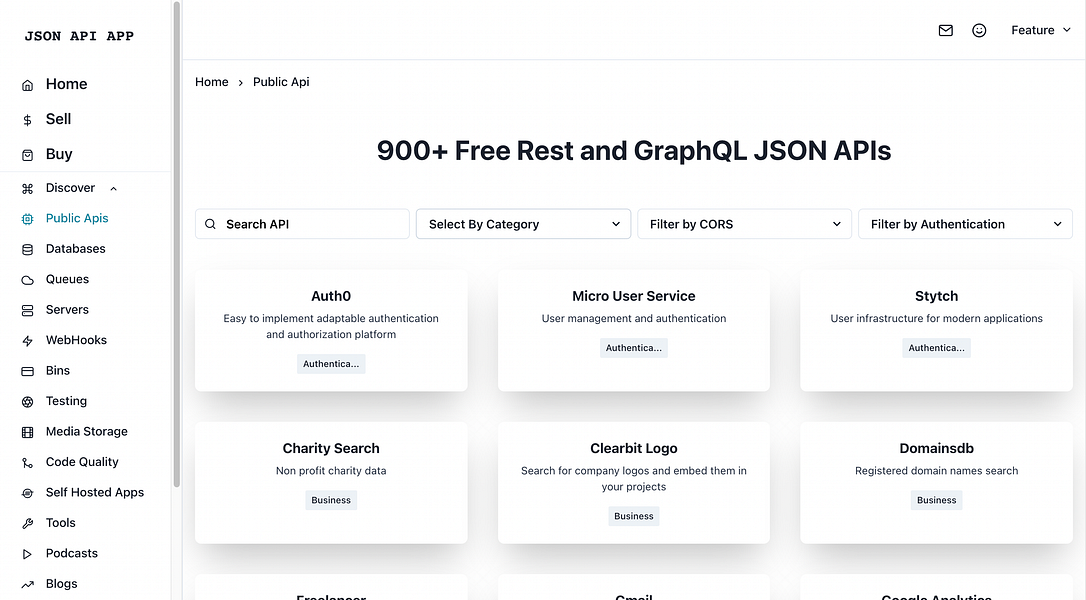Open Servers in the sidebar
Viewport: 1086px width, 600px height.
[x=67, y=310]
